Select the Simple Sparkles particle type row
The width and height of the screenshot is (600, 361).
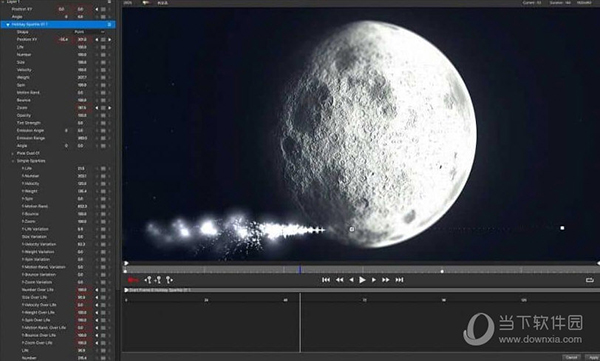click(31, 161)
